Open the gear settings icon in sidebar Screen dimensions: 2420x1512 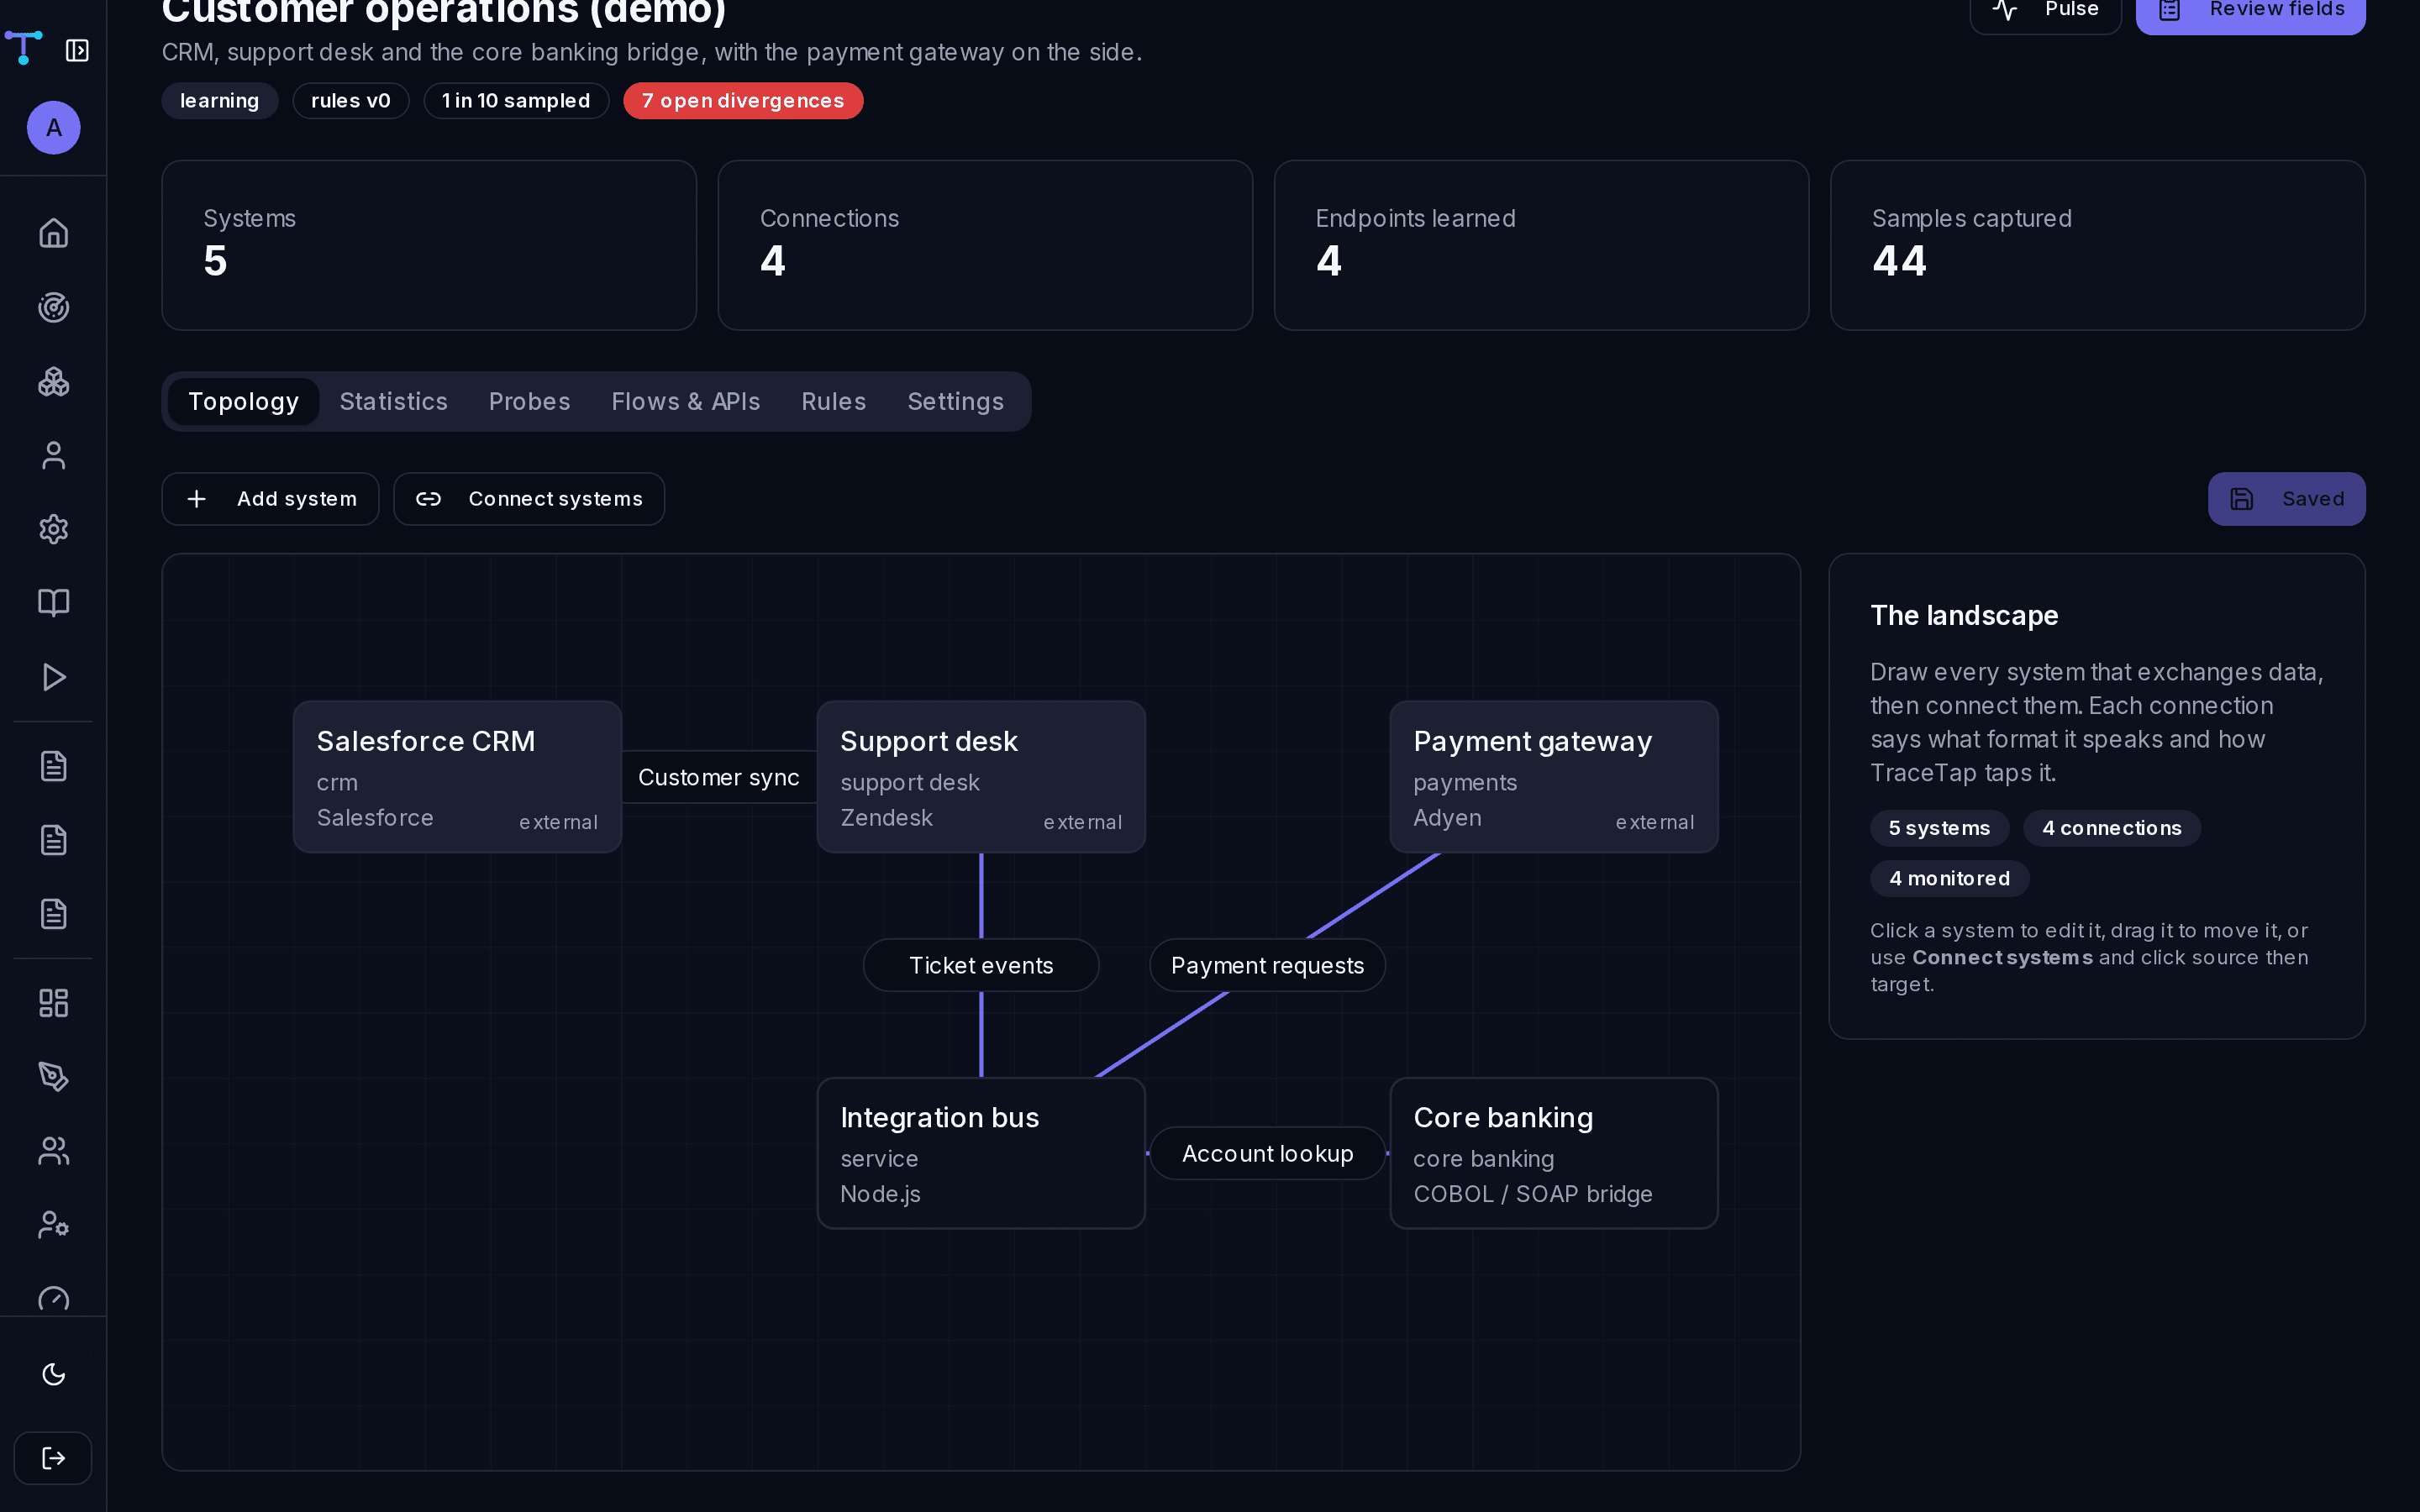click(54, 529)
